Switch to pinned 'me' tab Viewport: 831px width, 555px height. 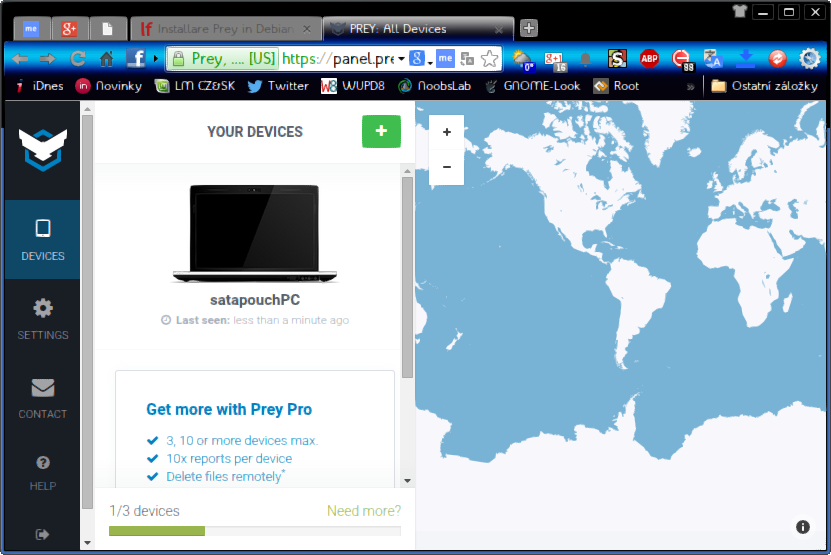coord(31,29)
